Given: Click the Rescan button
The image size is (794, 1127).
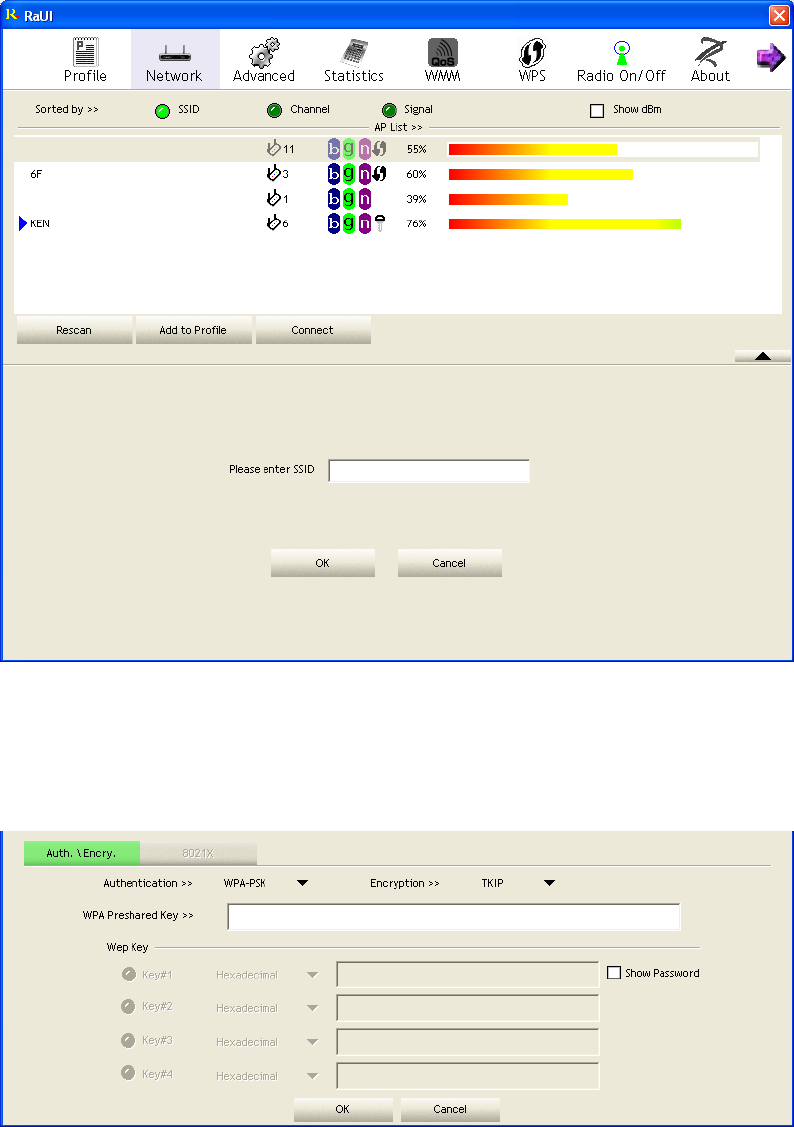Looking at the screenshot, I should 75,330.
